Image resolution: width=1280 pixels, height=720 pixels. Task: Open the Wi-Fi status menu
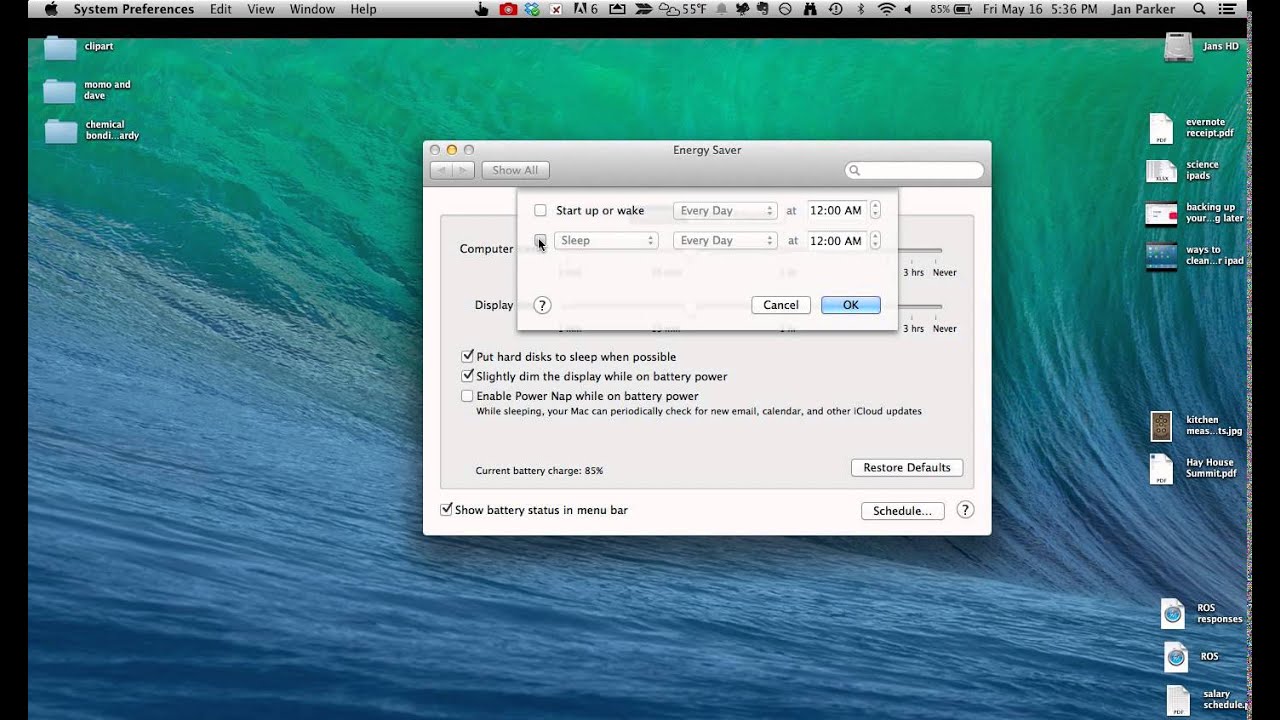(886, 9)
